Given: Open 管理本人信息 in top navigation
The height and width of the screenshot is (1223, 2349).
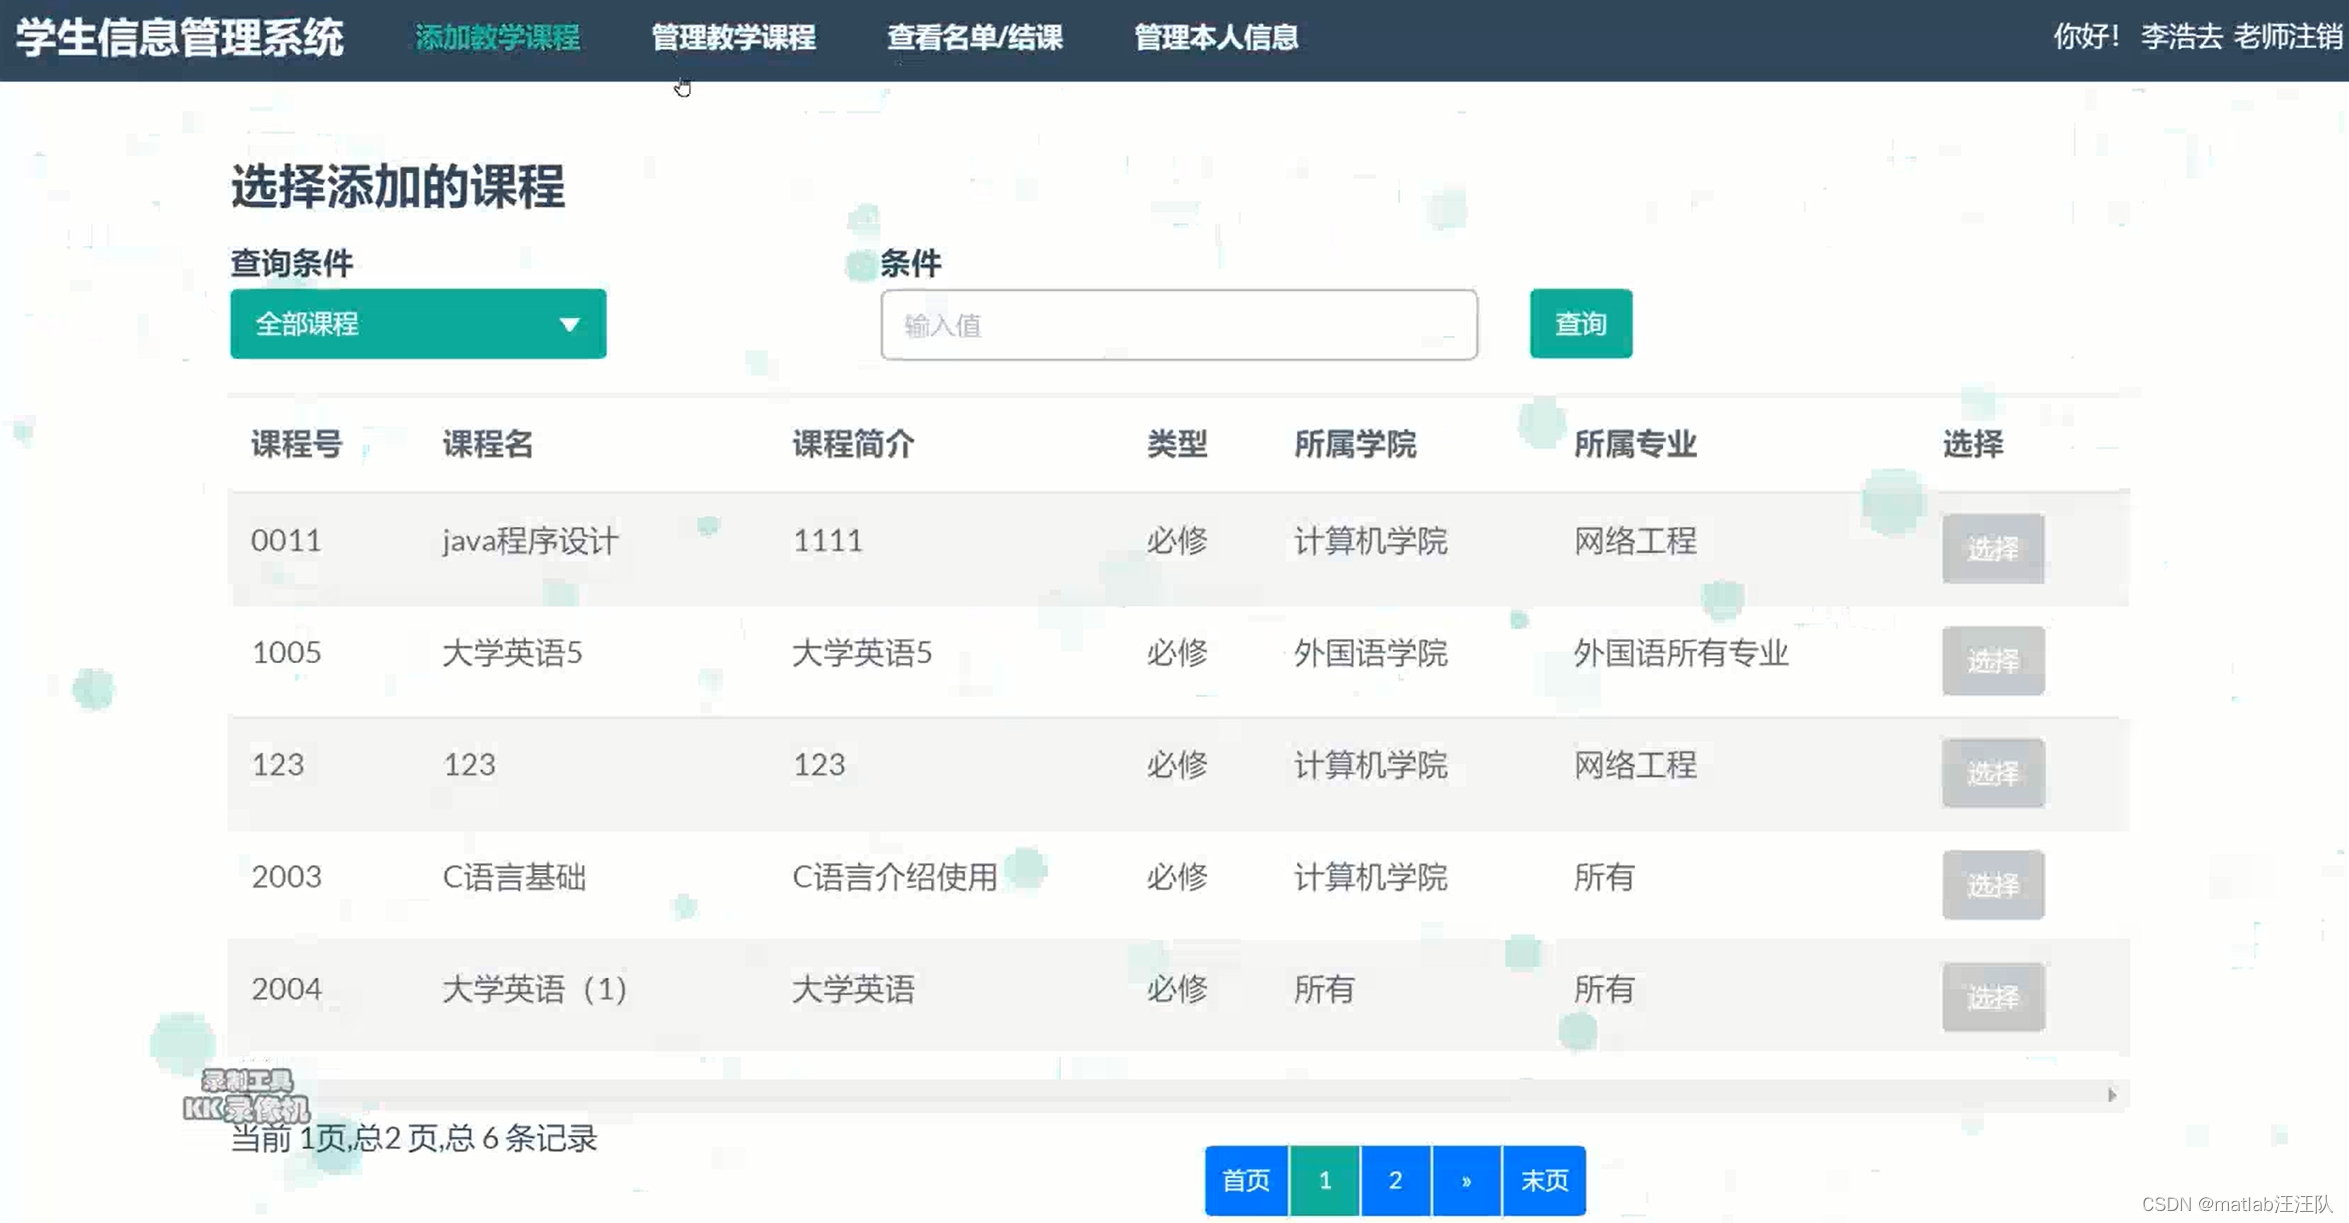Looking at the screenshot, I should point(1215,38).
